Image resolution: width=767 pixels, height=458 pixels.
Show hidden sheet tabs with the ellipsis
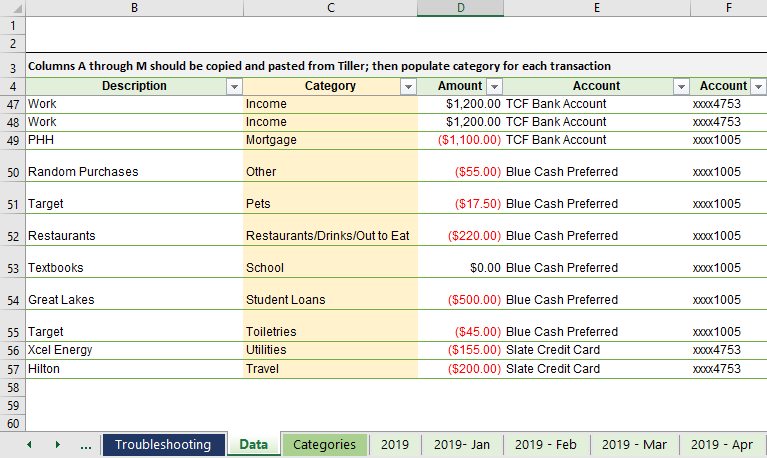pos(86,445)
